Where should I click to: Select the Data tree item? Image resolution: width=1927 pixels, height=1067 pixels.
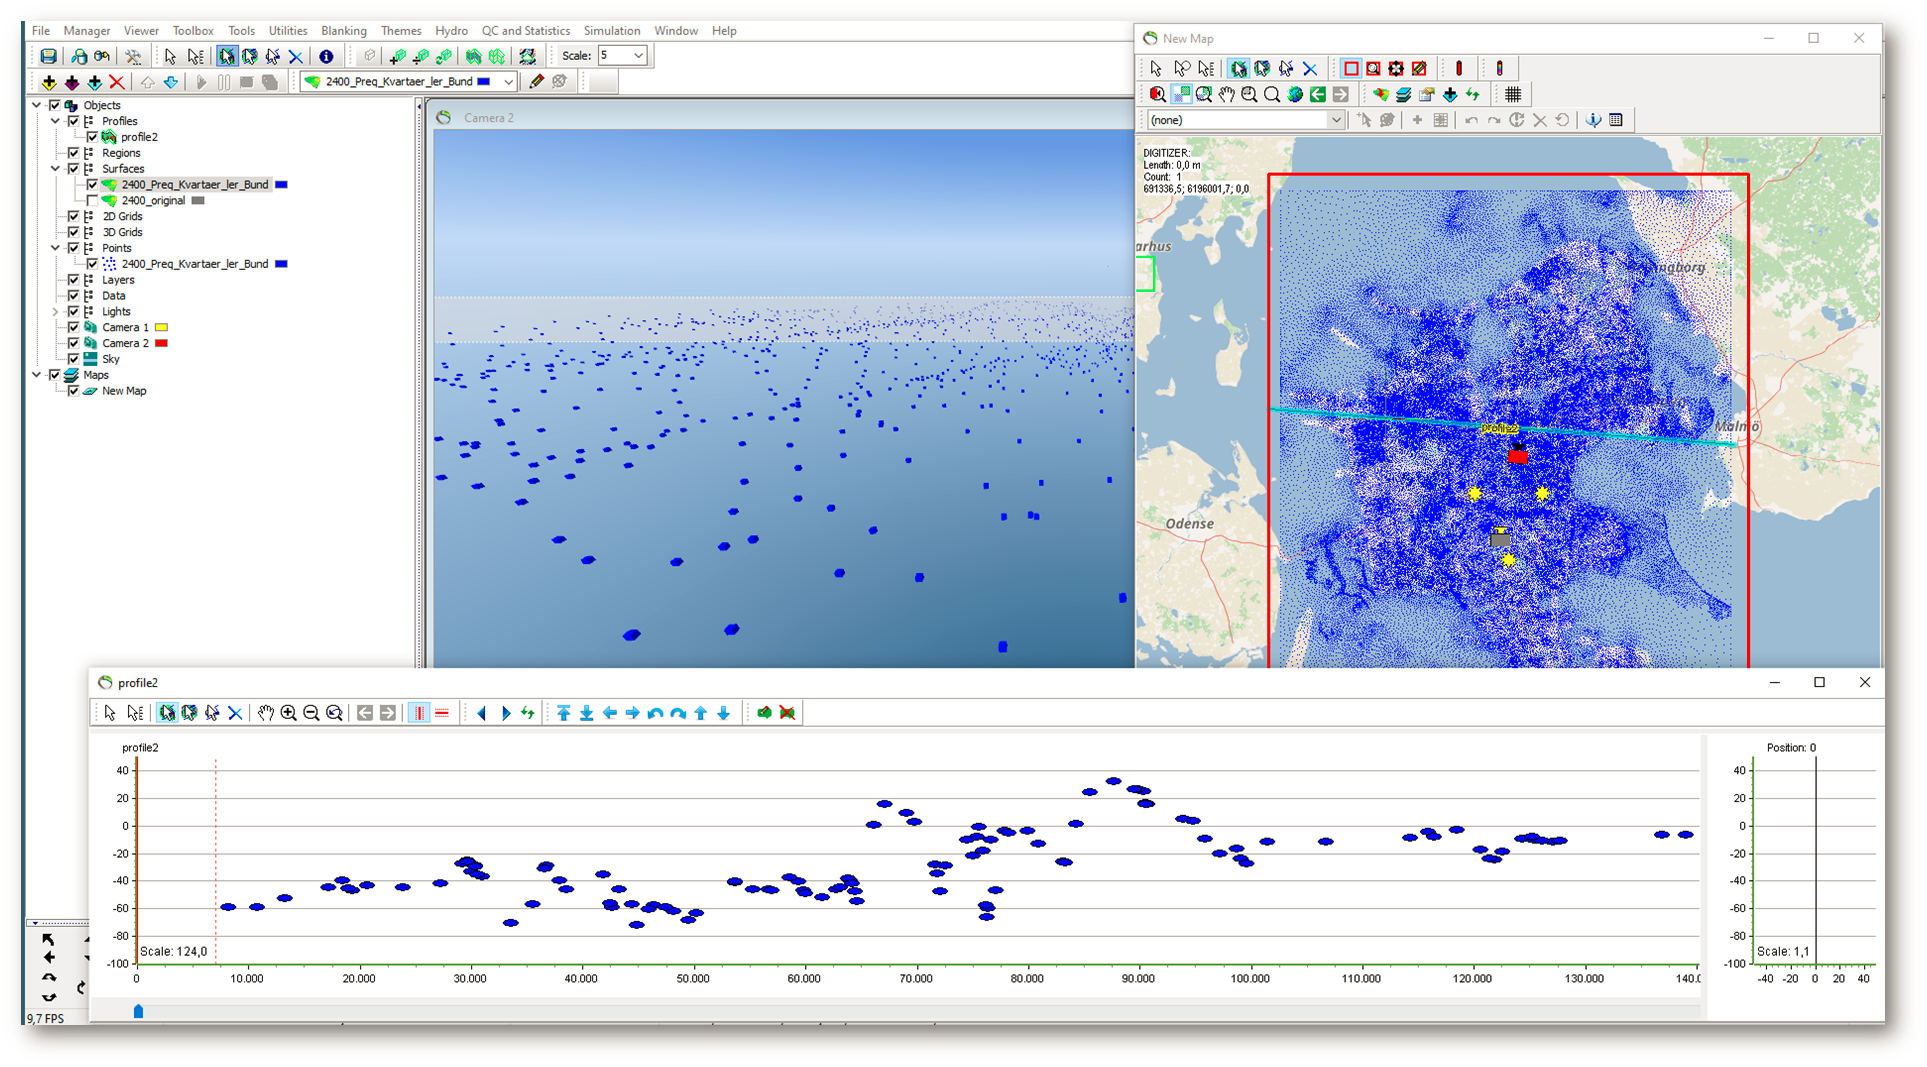114,296
